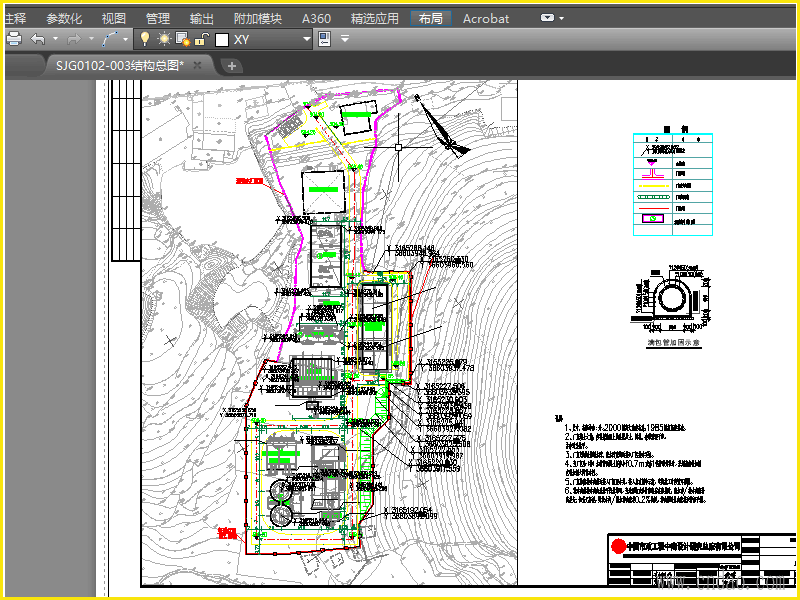Toggle layer freeze sun icon
Screen dimensions: 800x600
click(x=163, y=39)
